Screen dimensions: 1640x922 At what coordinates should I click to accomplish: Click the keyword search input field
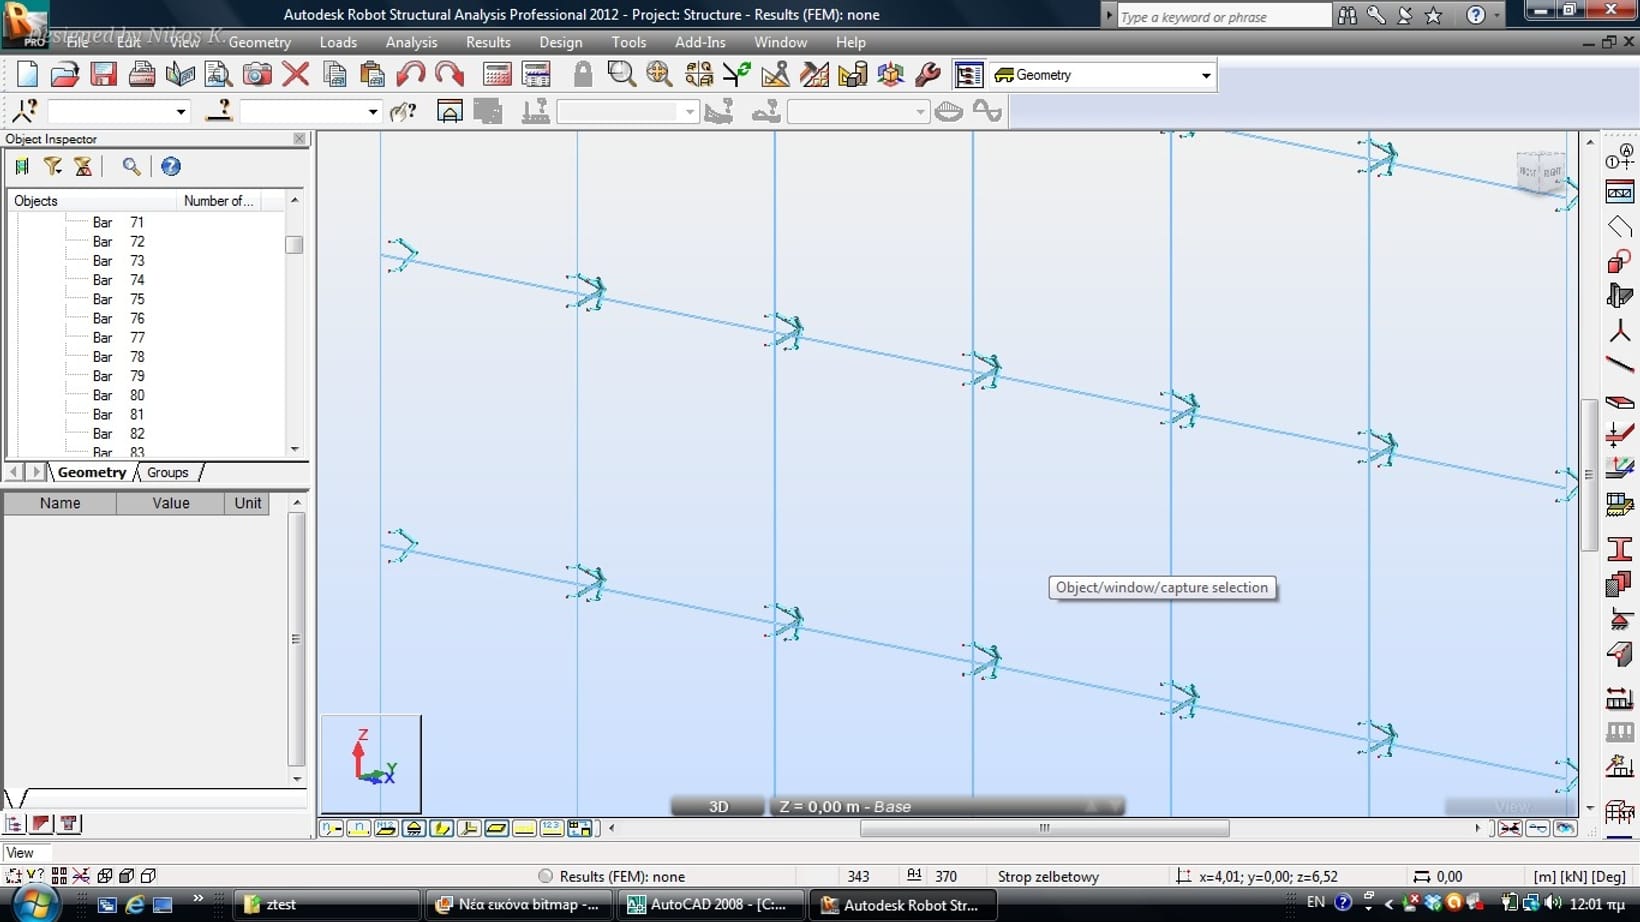click(x=1222, y=17)
